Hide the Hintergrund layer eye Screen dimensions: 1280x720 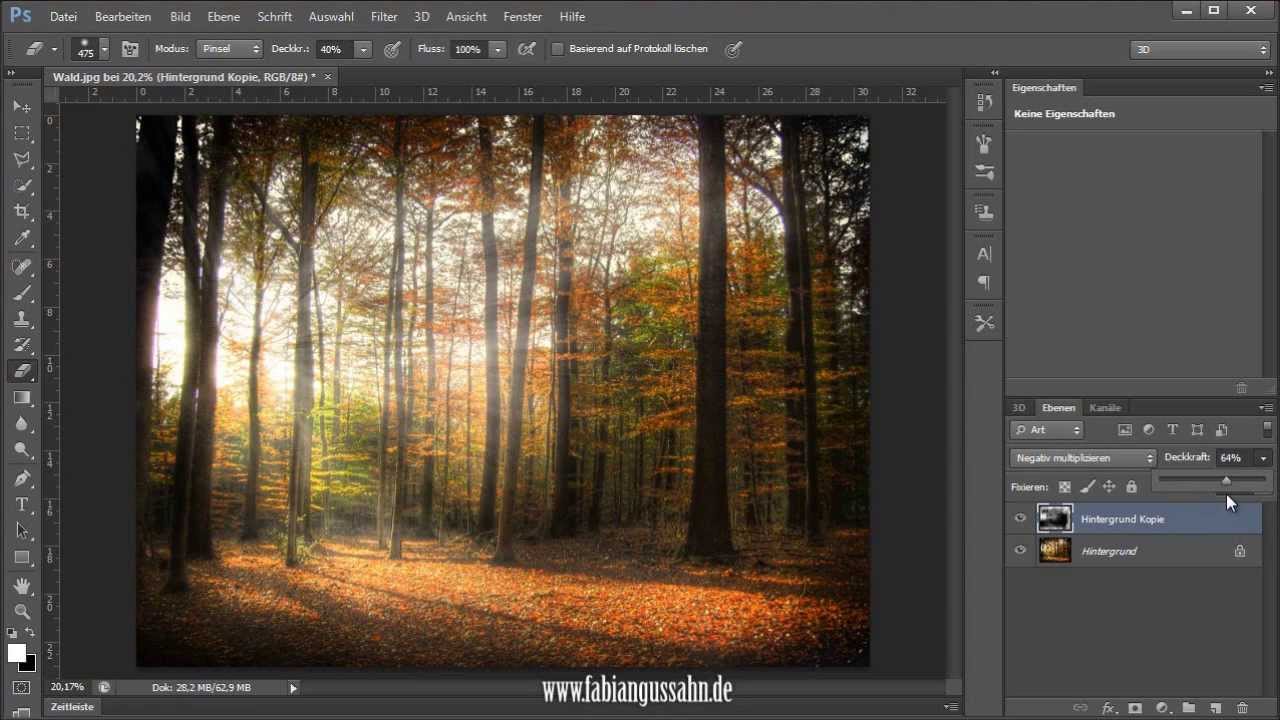click(x=1020, y=550)
